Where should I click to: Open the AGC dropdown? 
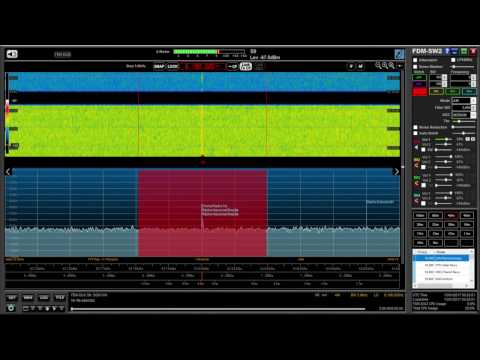464,115
